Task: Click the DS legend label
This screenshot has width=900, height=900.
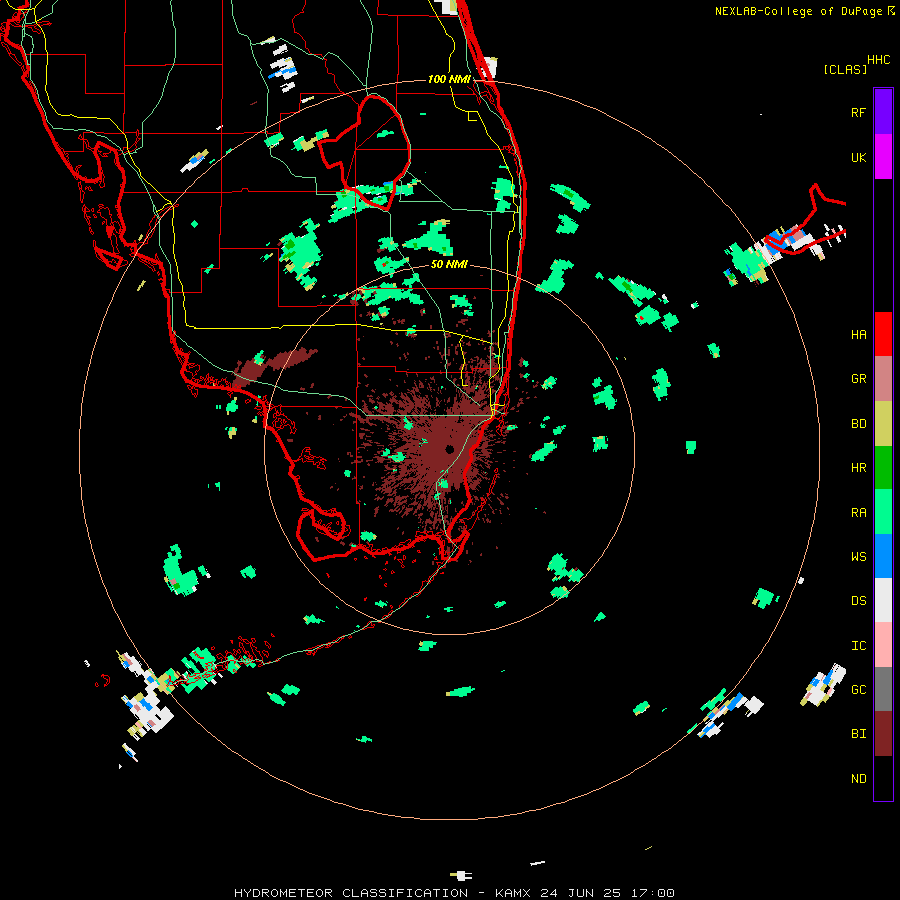Action: click(858, 601)
